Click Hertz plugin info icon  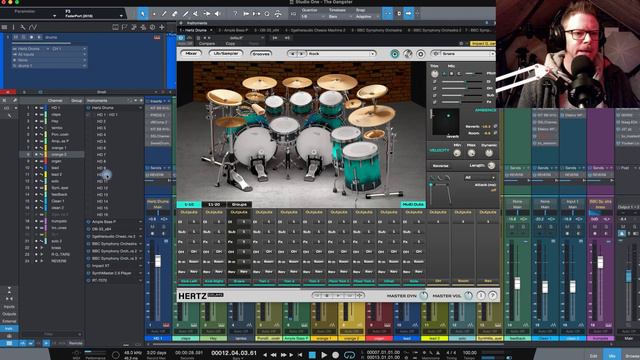click(x=481, y=295)
